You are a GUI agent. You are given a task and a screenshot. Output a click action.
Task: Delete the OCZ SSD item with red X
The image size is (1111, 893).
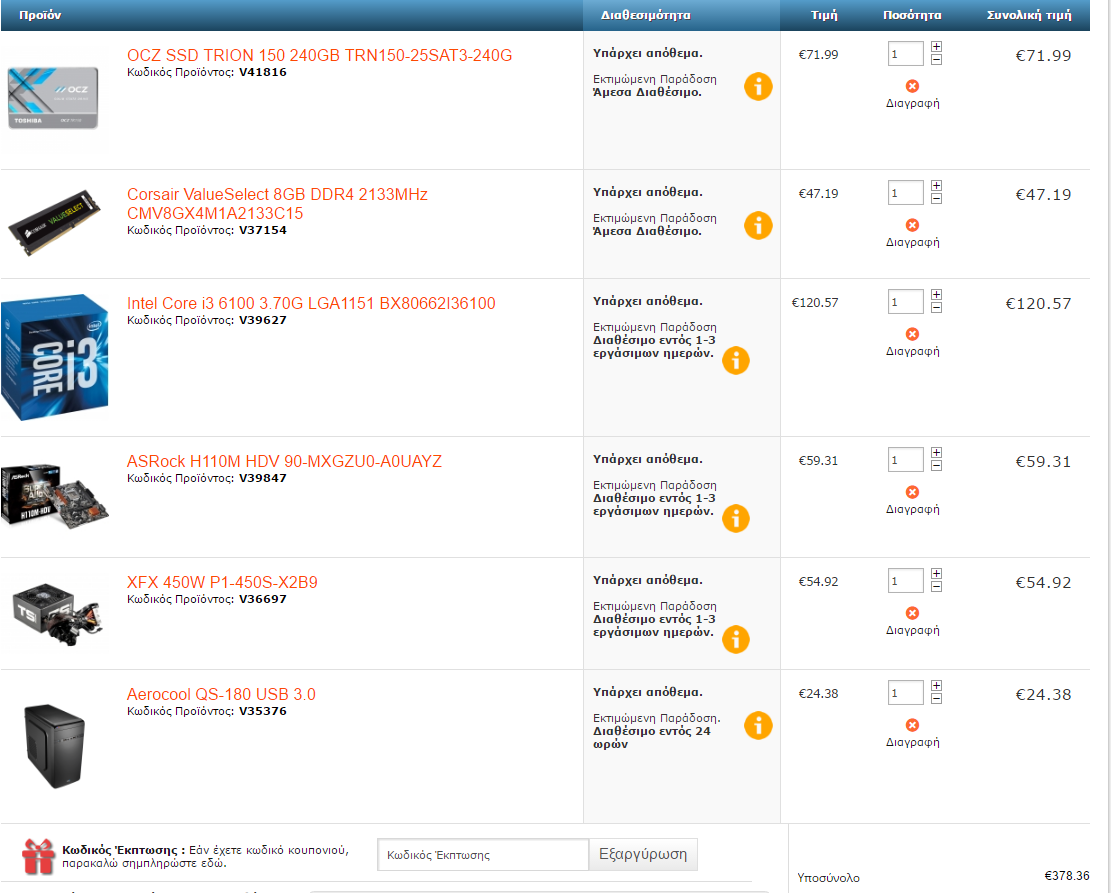[x=913, y=86]
